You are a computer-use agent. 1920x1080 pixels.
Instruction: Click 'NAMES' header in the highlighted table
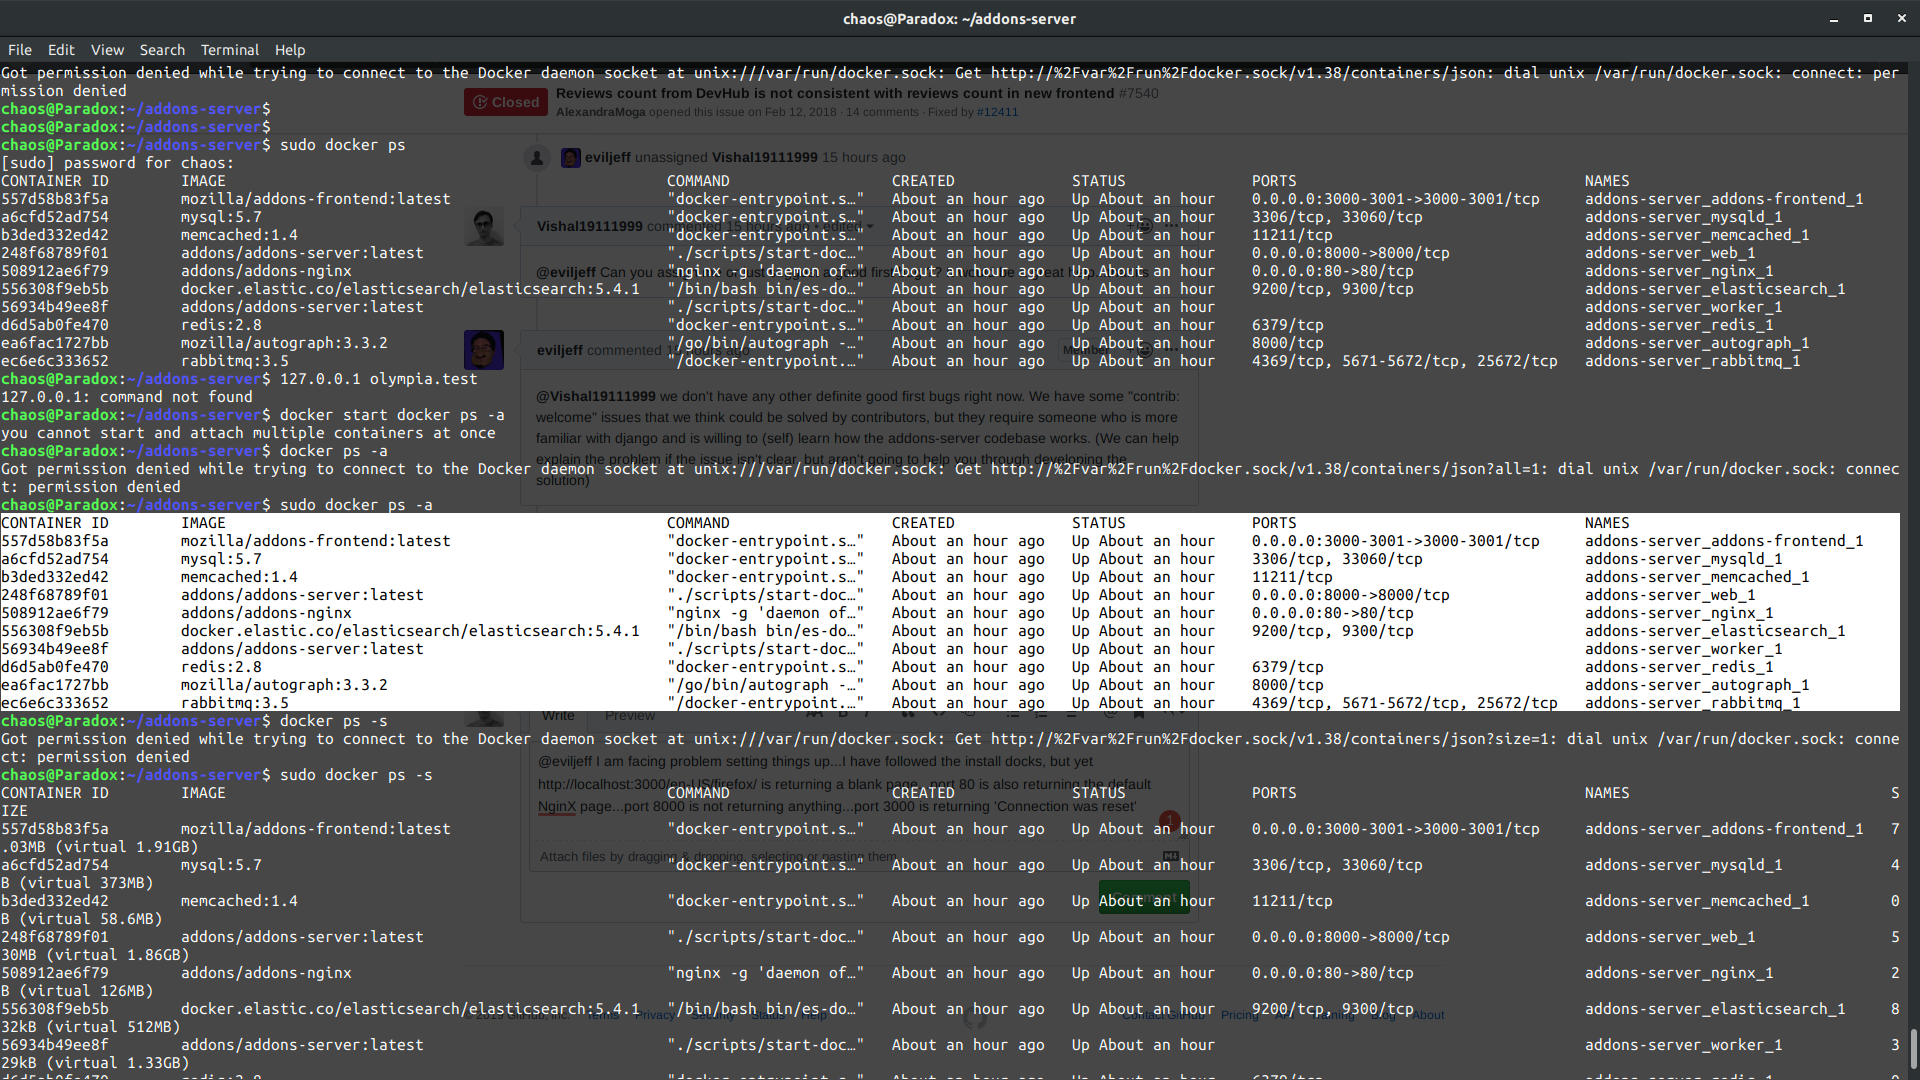click(x=1607, y=523)
